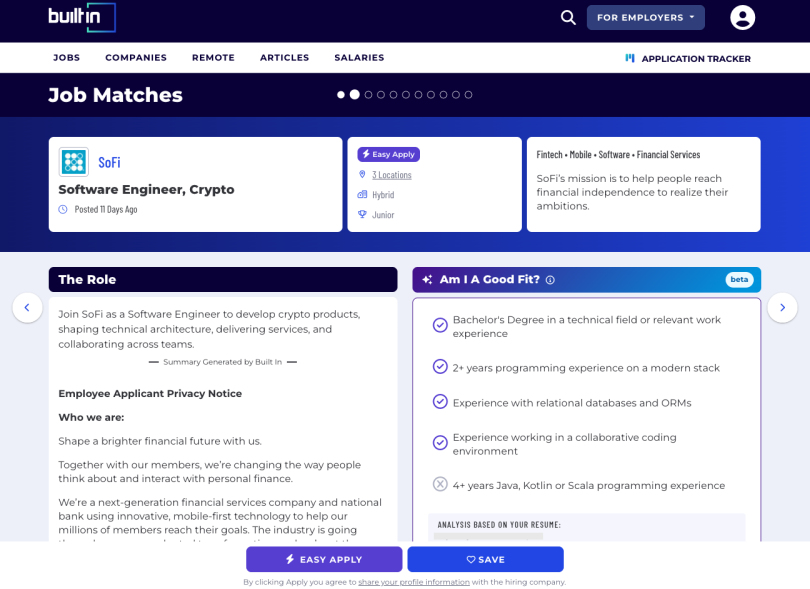Select the first job match pagination dot
This screenshot has width=810, height=589.
(341, 95)
